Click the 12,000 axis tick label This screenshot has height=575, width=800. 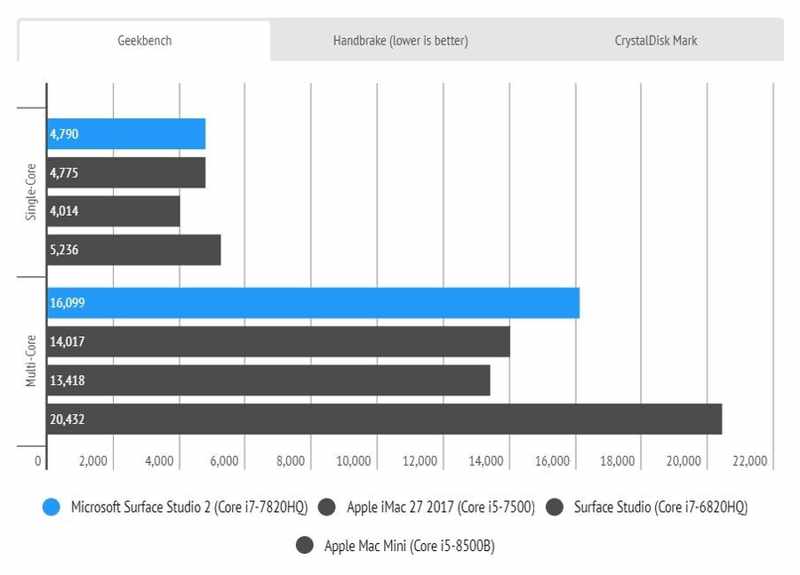[x=419, y=461]
